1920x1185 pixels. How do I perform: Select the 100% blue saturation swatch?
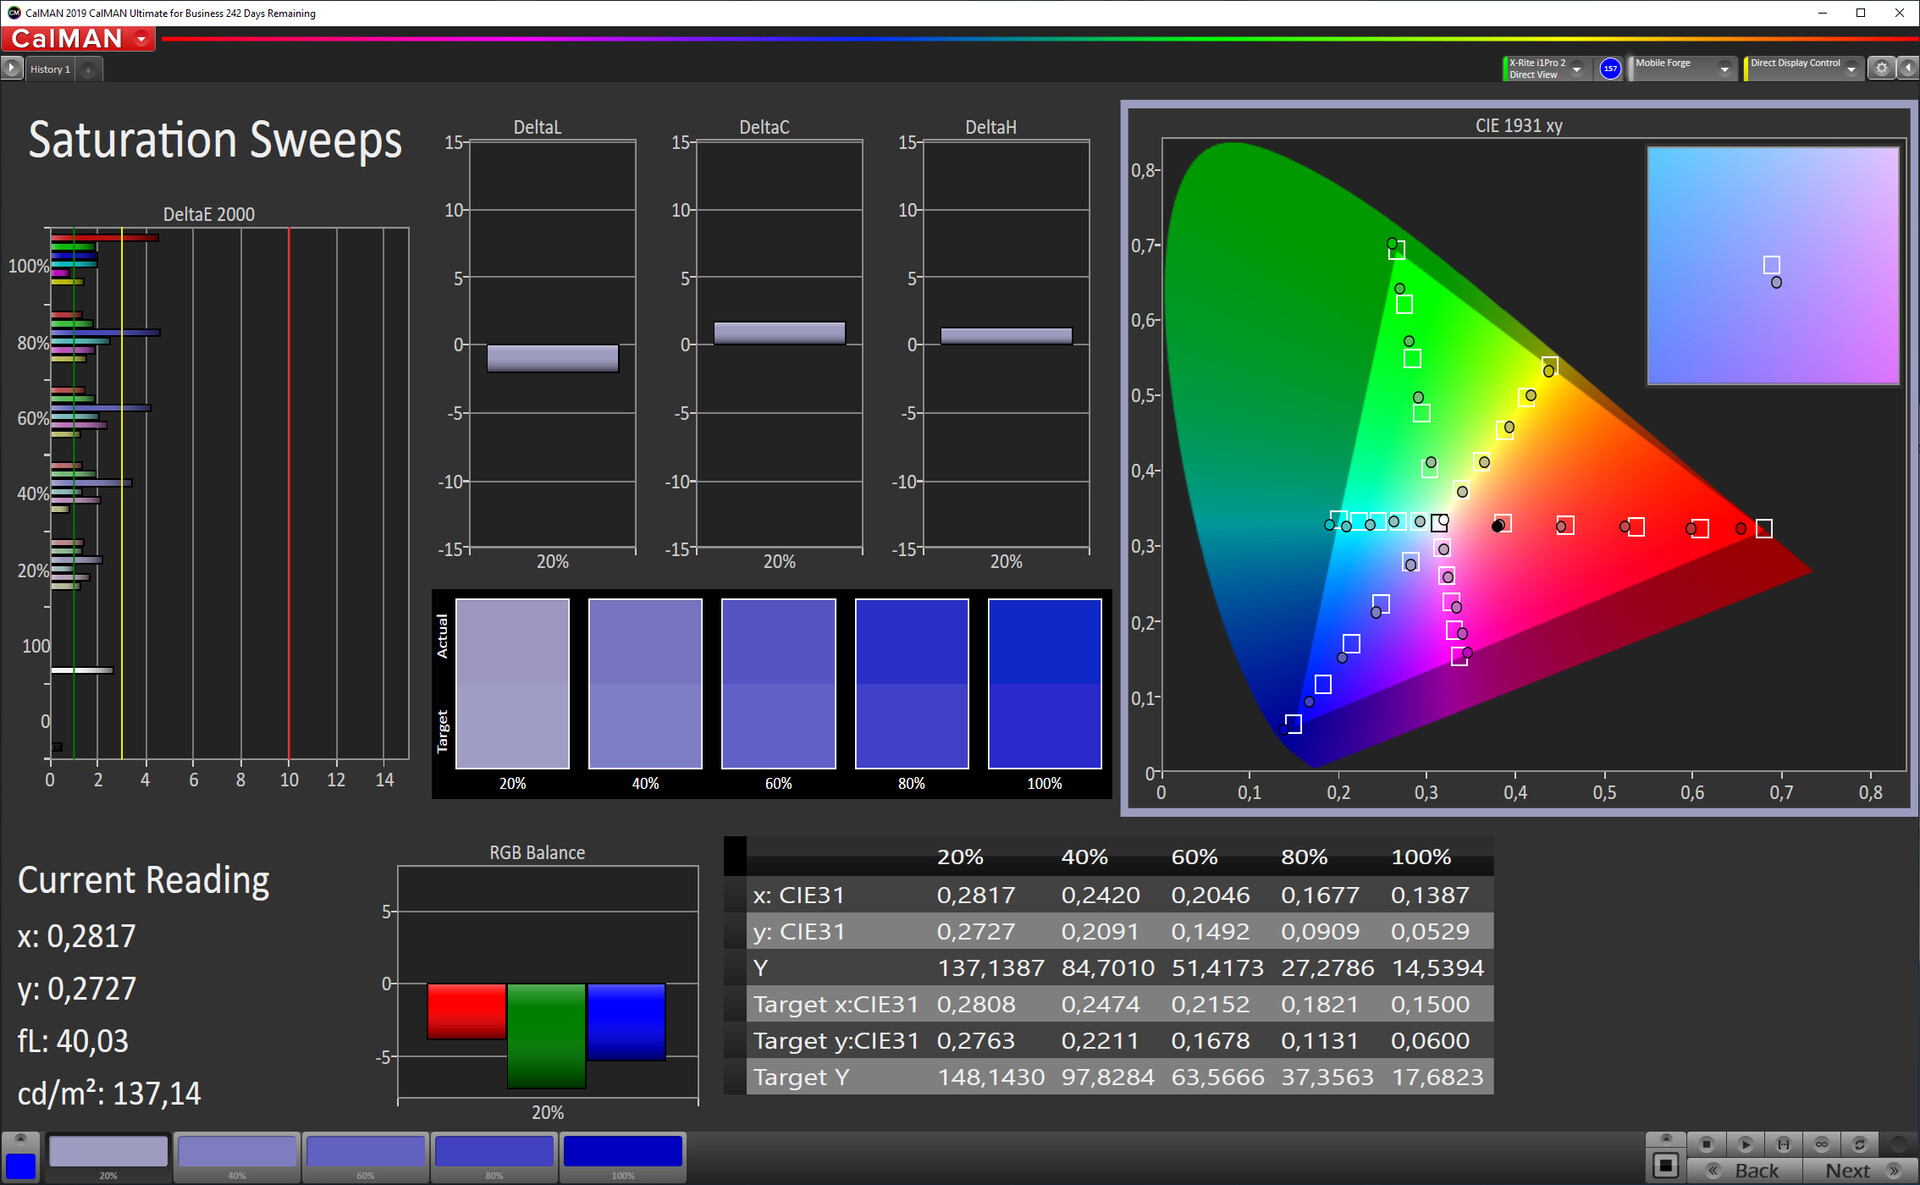click(x=622, y=1153)
